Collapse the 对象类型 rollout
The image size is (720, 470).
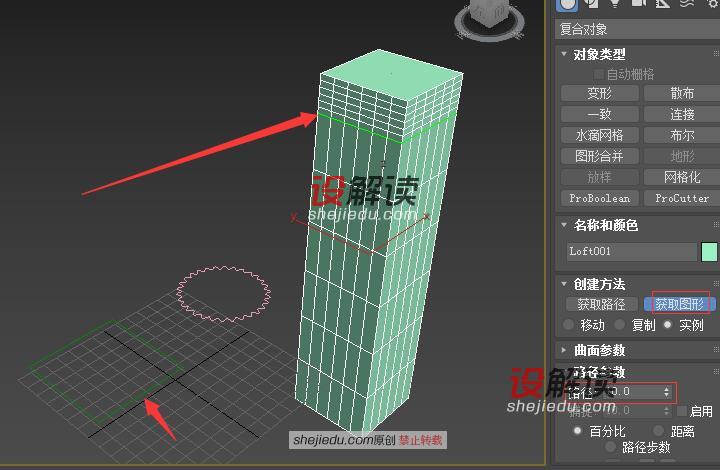pyautogui.click(x=564, y=54)
